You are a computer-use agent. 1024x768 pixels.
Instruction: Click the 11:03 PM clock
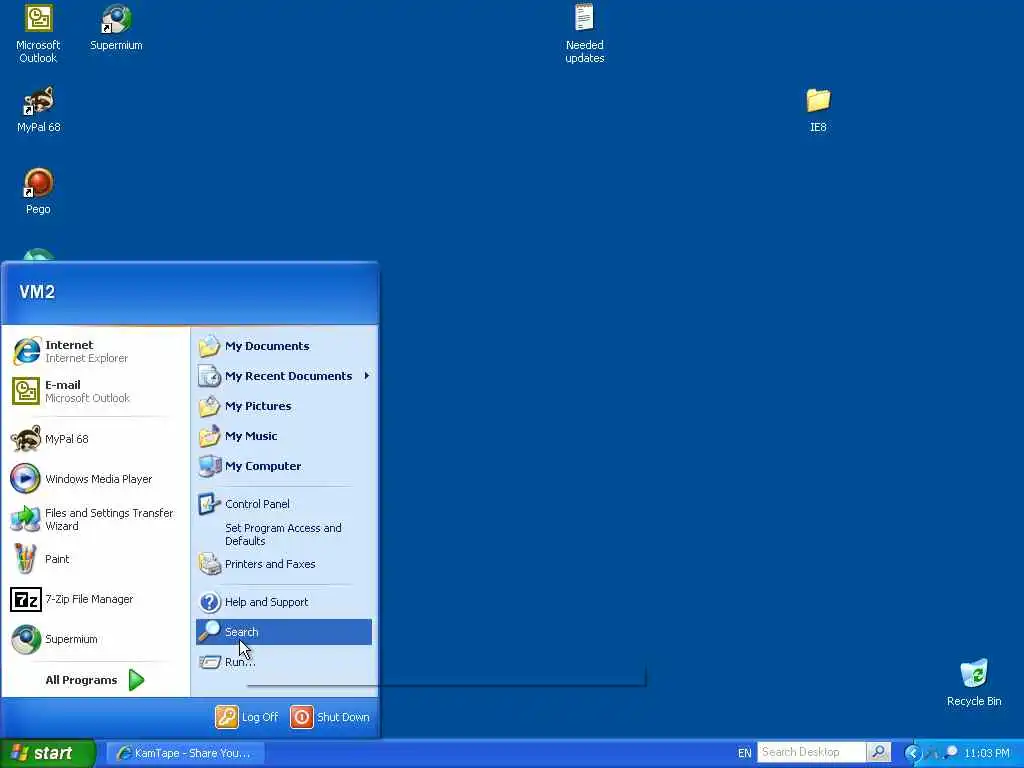click(987, 753)
